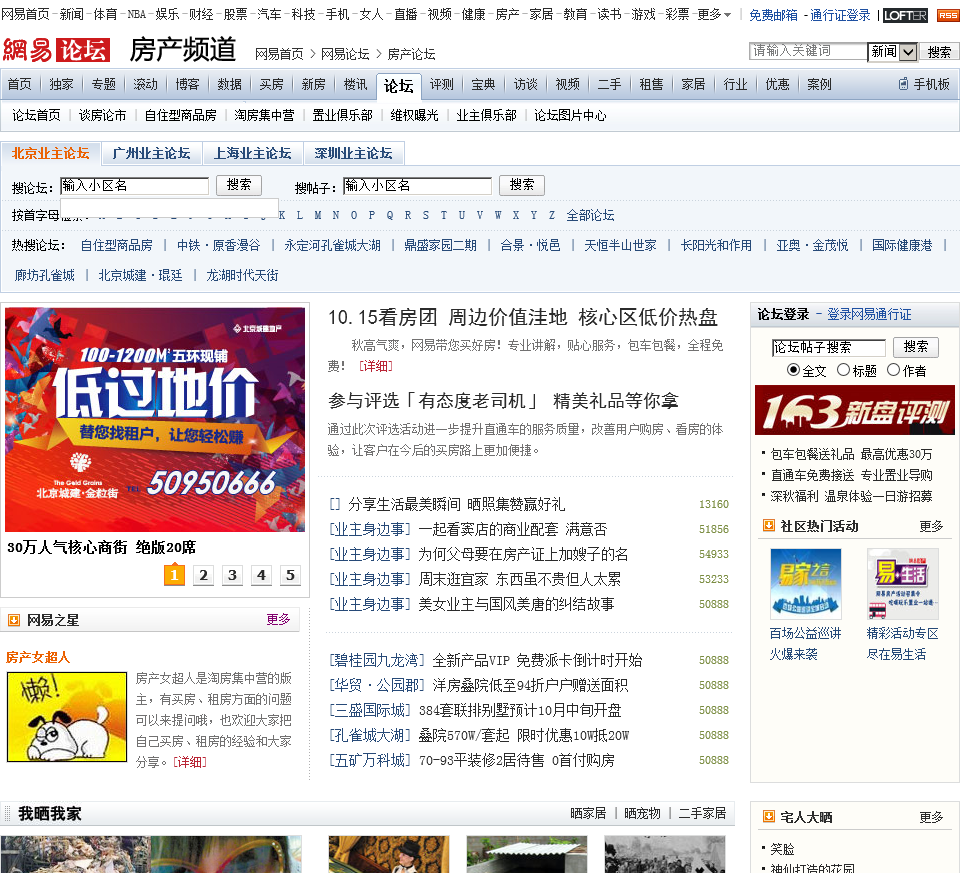
Task: Show carousel slide 3
Action: tap(232, 575)
